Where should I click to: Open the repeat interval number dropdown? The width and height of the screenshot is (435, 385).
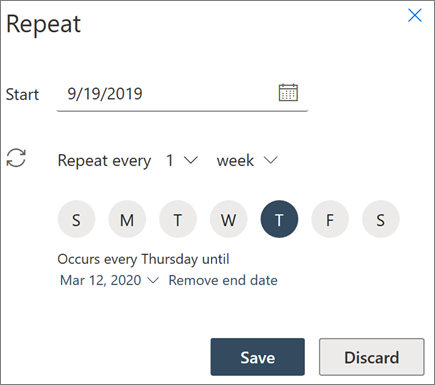(182, 160)
